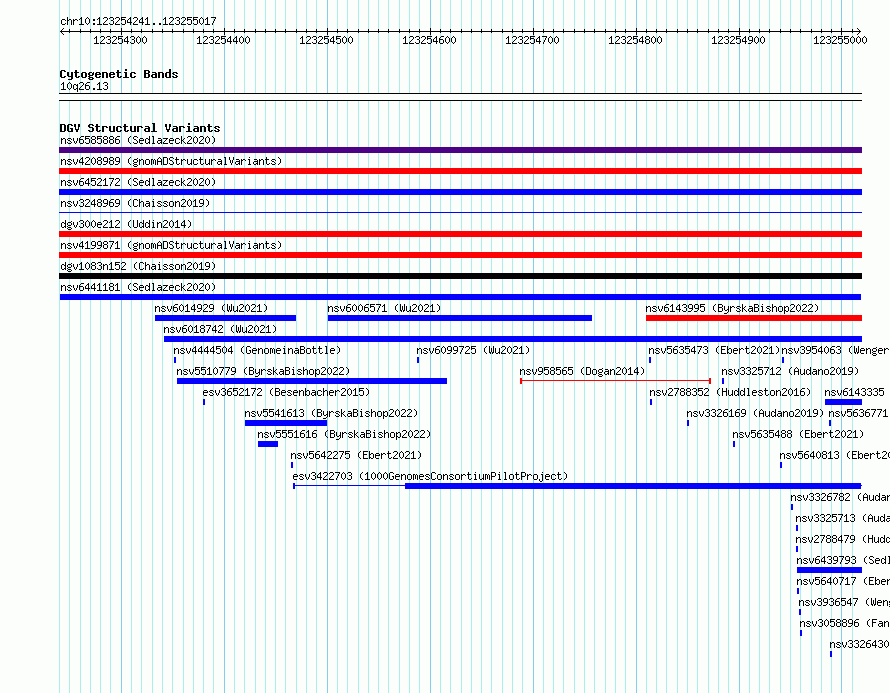Image resolution: width=890 pixels, height=693 pixels.
Task: Select the blue bar under nsv6439793
Action: click(829, 570)
